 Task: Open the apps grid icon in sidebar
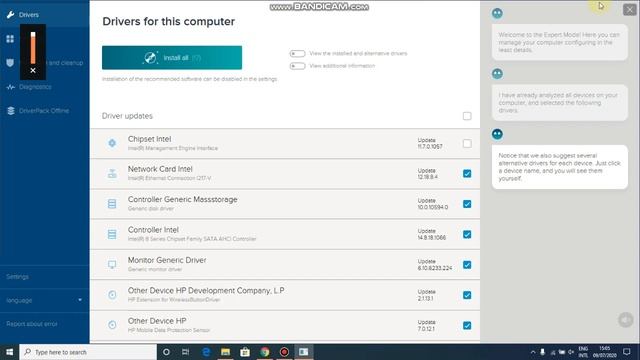click(10, 39)
